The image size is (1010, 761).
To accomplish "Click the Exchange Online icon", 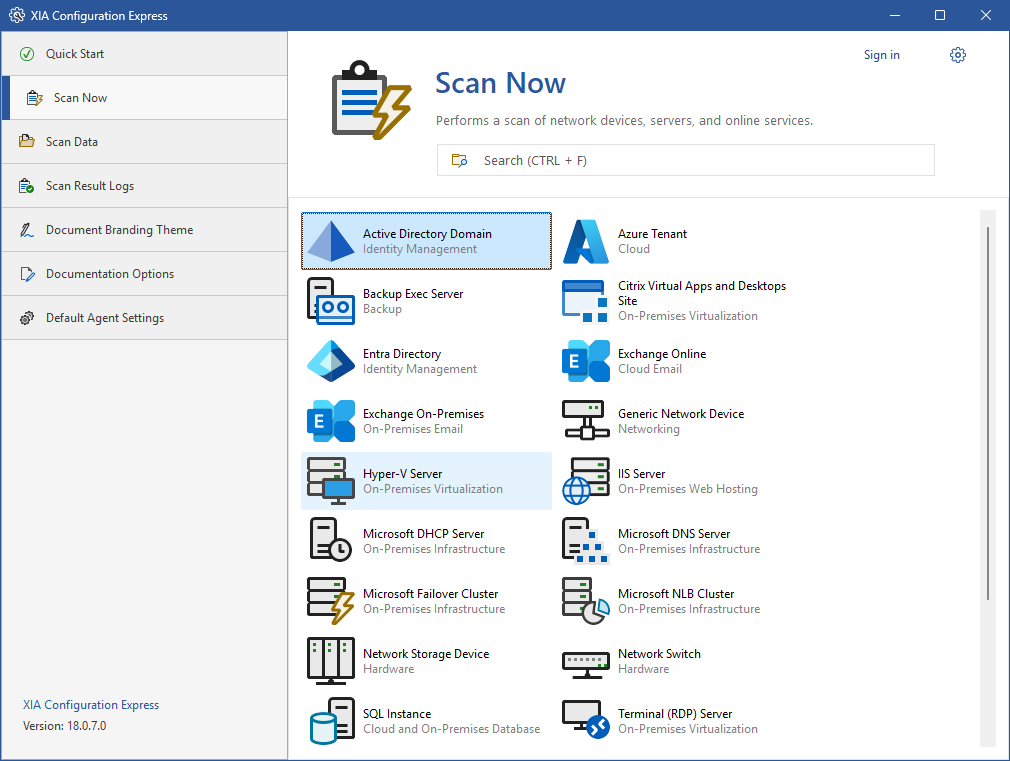I will pos(586,361).
